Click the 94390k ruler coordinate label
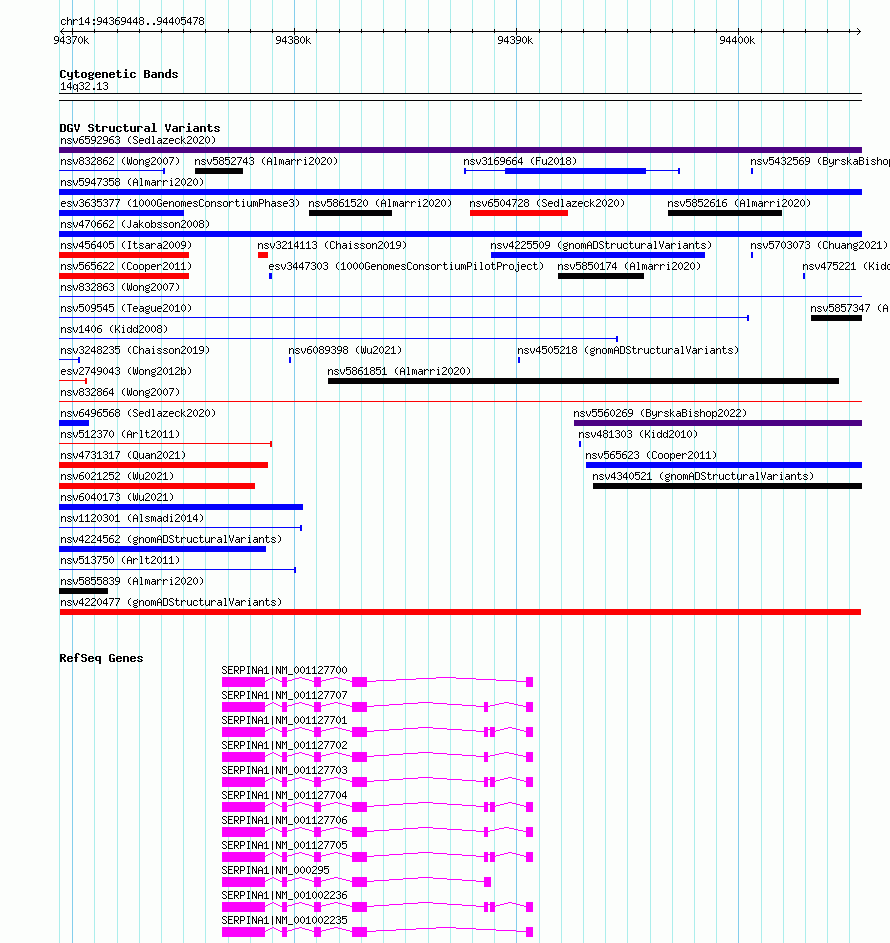Screen dimensions: 890x943 (x=515, y=41)
